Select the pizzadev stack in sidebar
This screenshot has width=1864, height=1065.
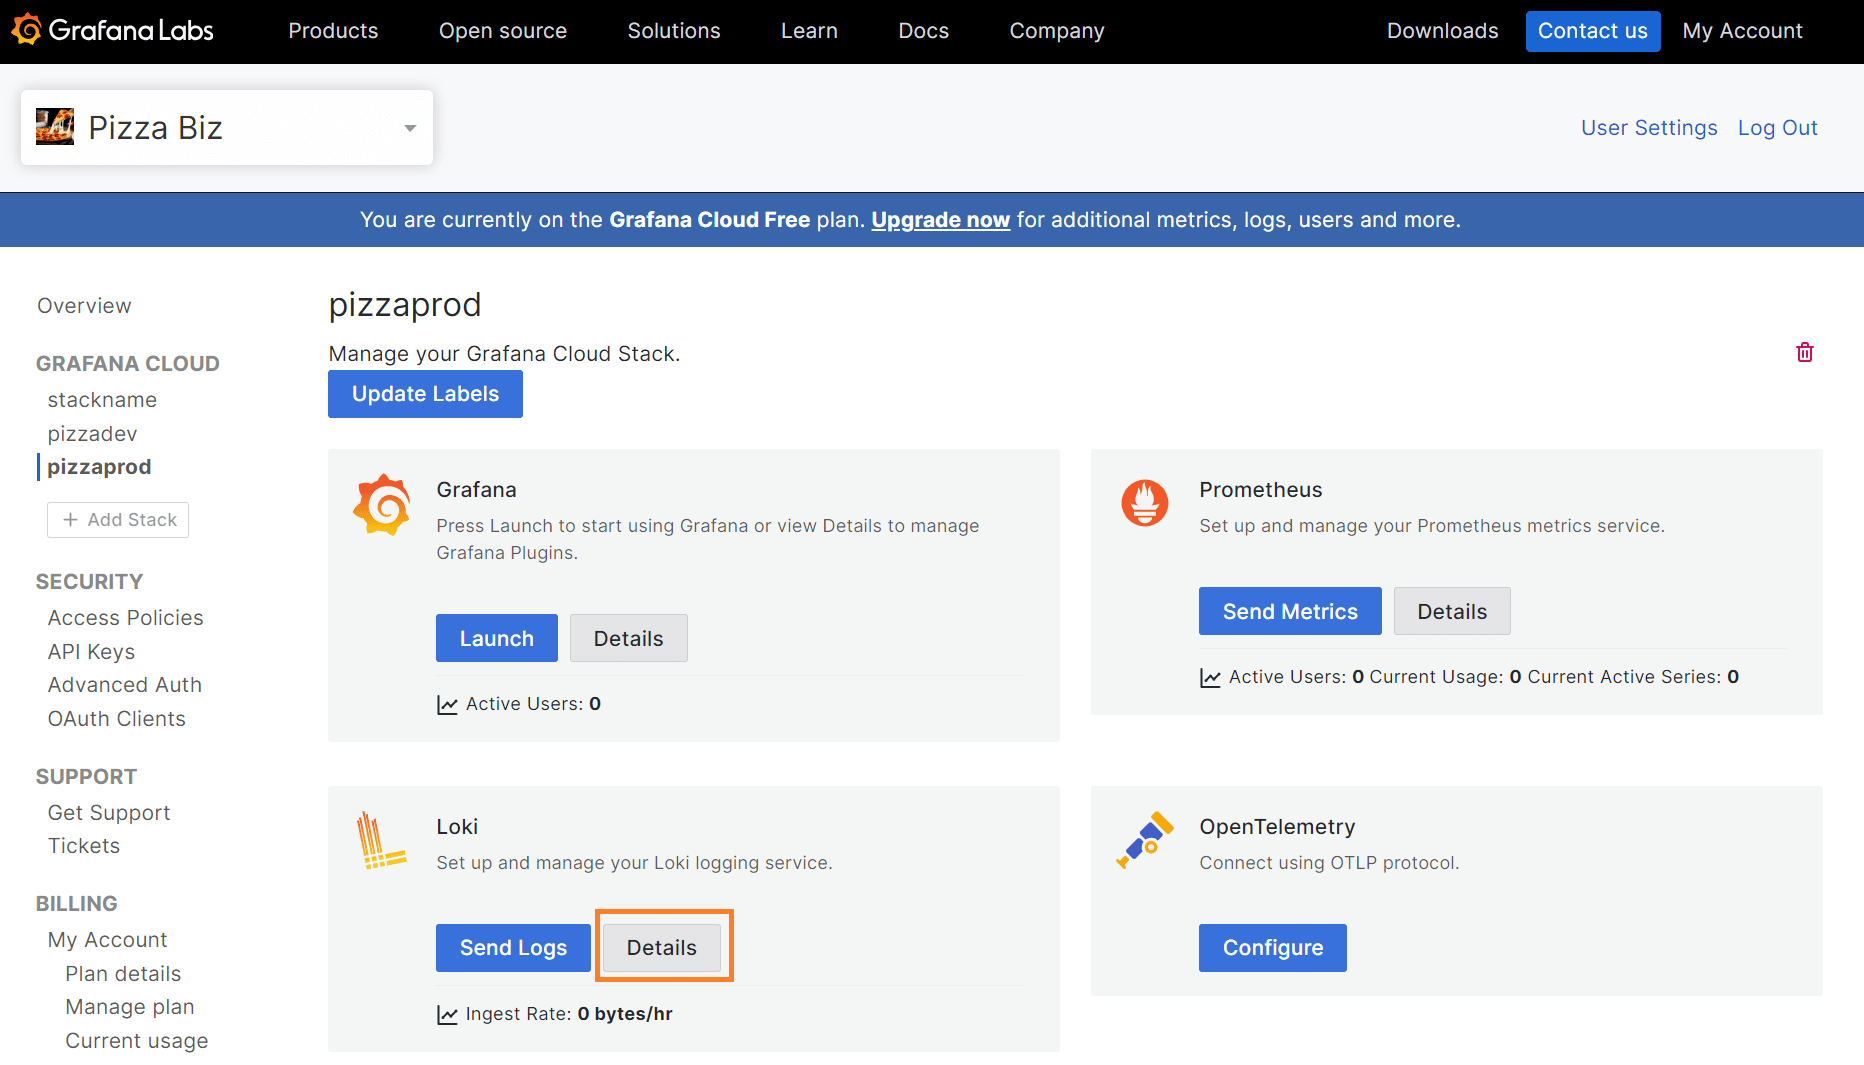click(92, 434)
